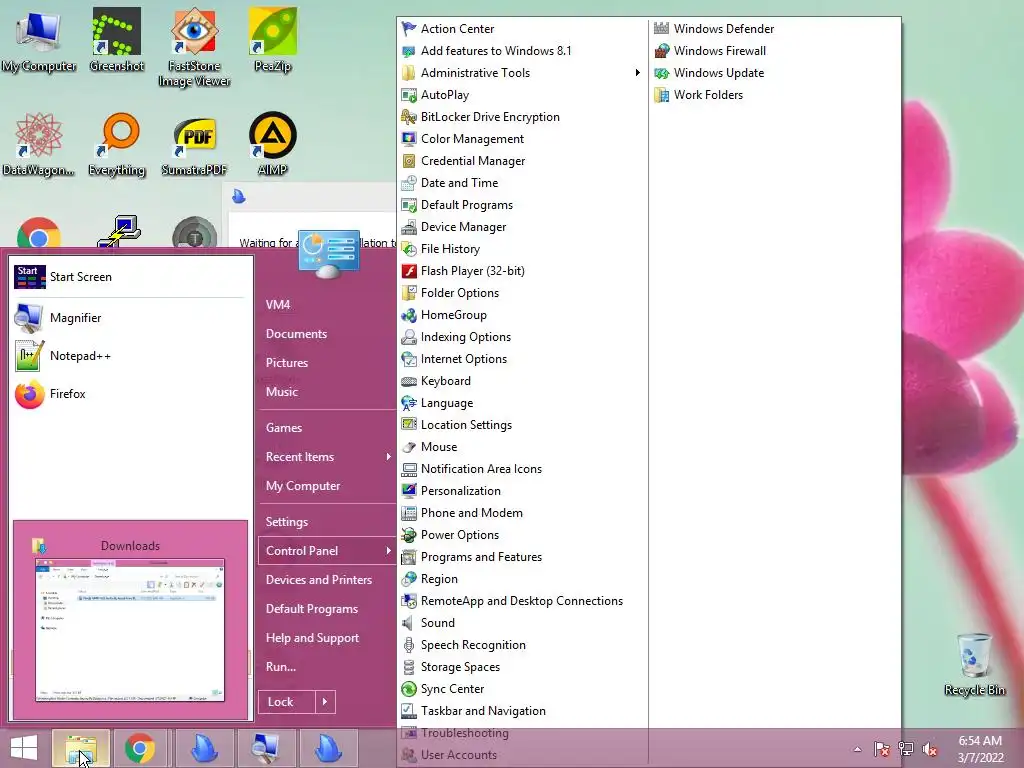Open FastStone Image Viewer desktop icon
Image resolution: width=1024 pixels, height=768 pixels.
(194, 47)
